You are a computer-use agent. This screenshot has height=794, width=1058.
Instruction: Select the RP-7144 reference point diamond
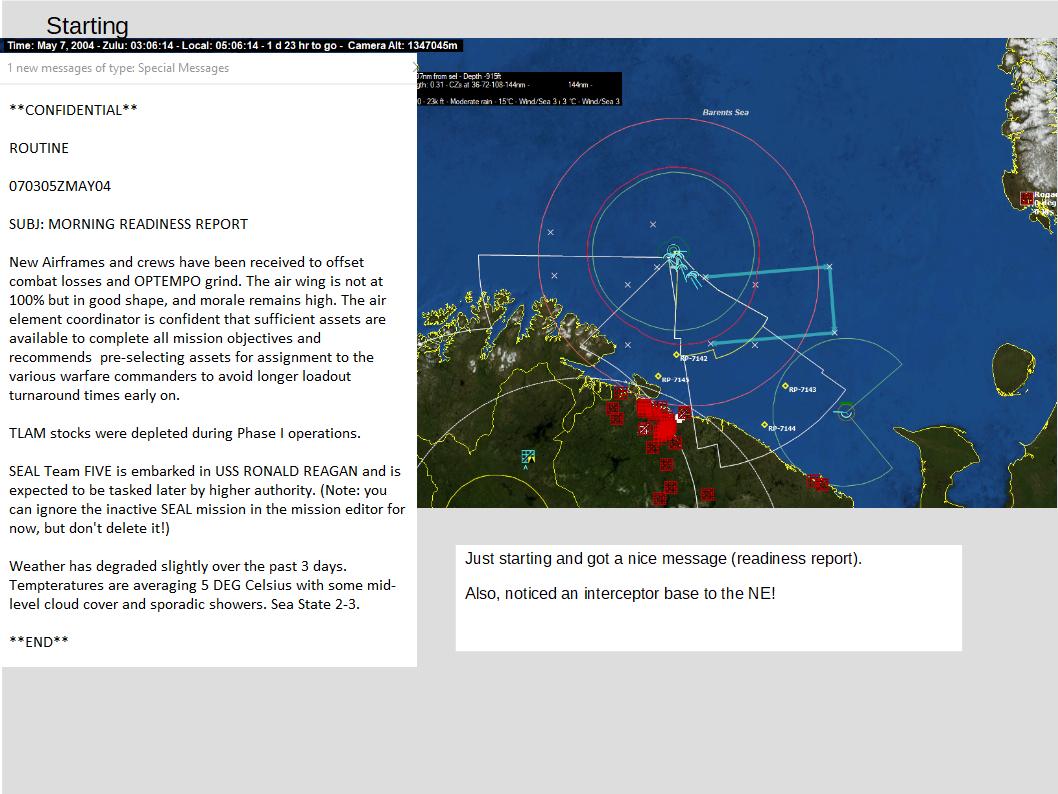764,425
